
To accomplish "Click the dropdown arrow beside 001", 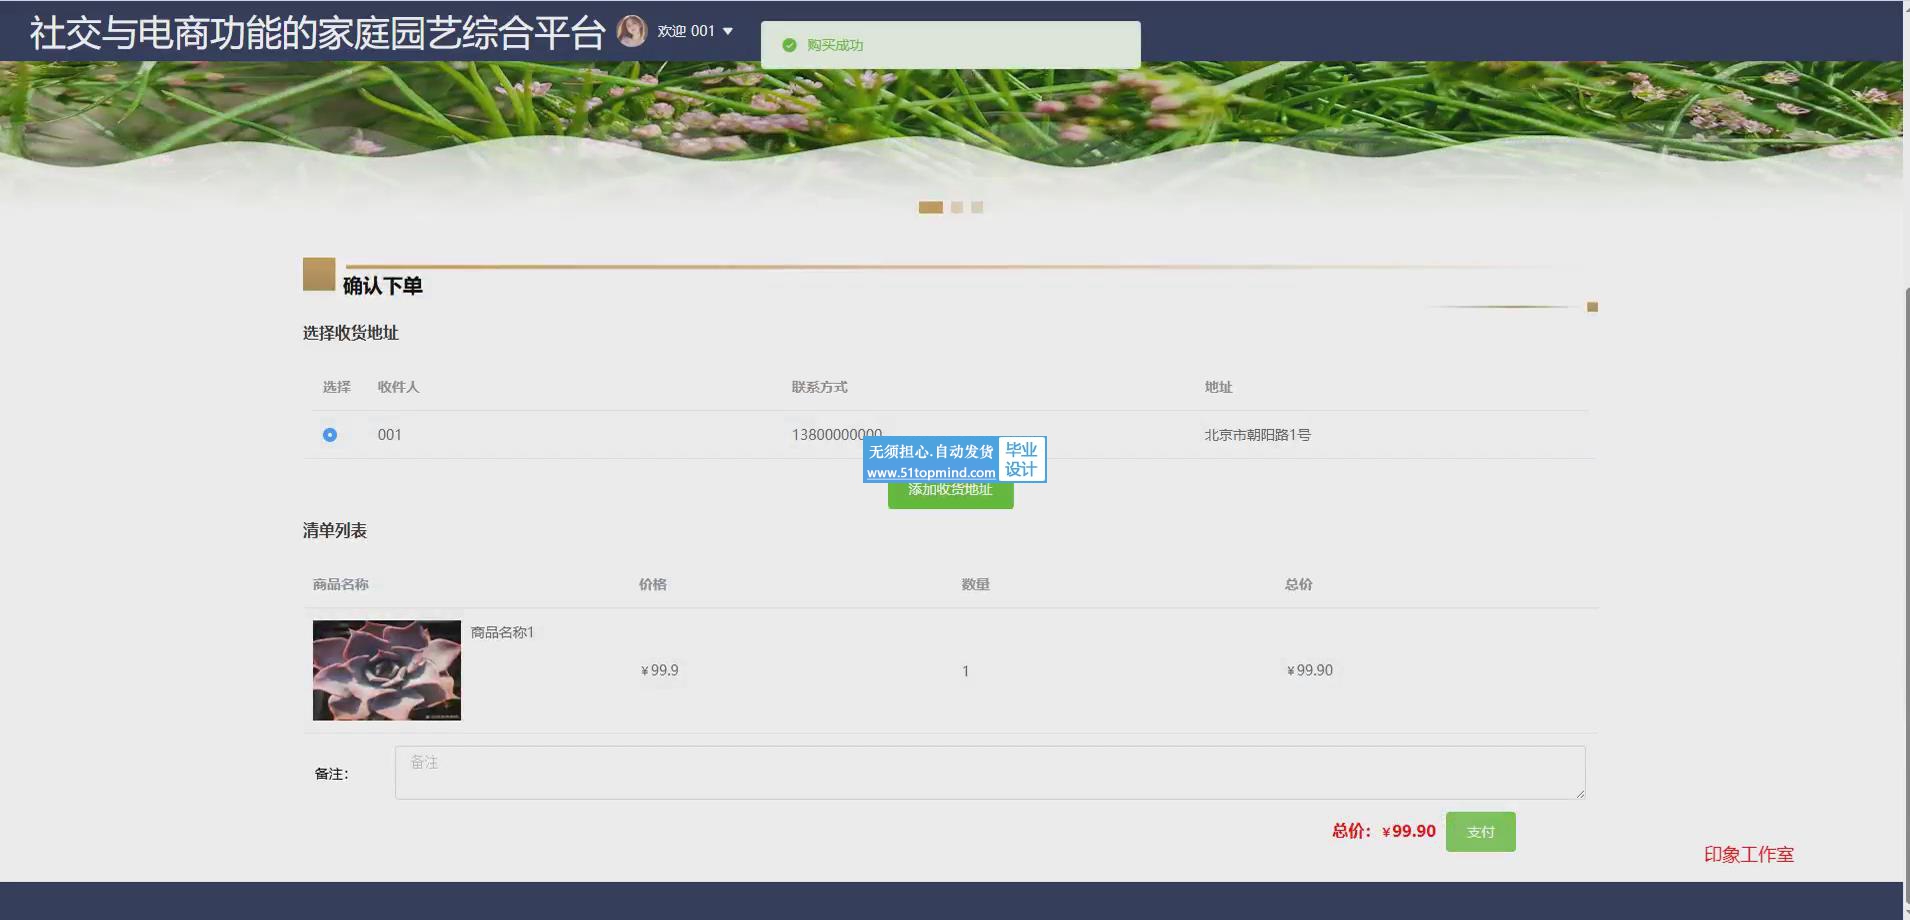I will (728, 31).
